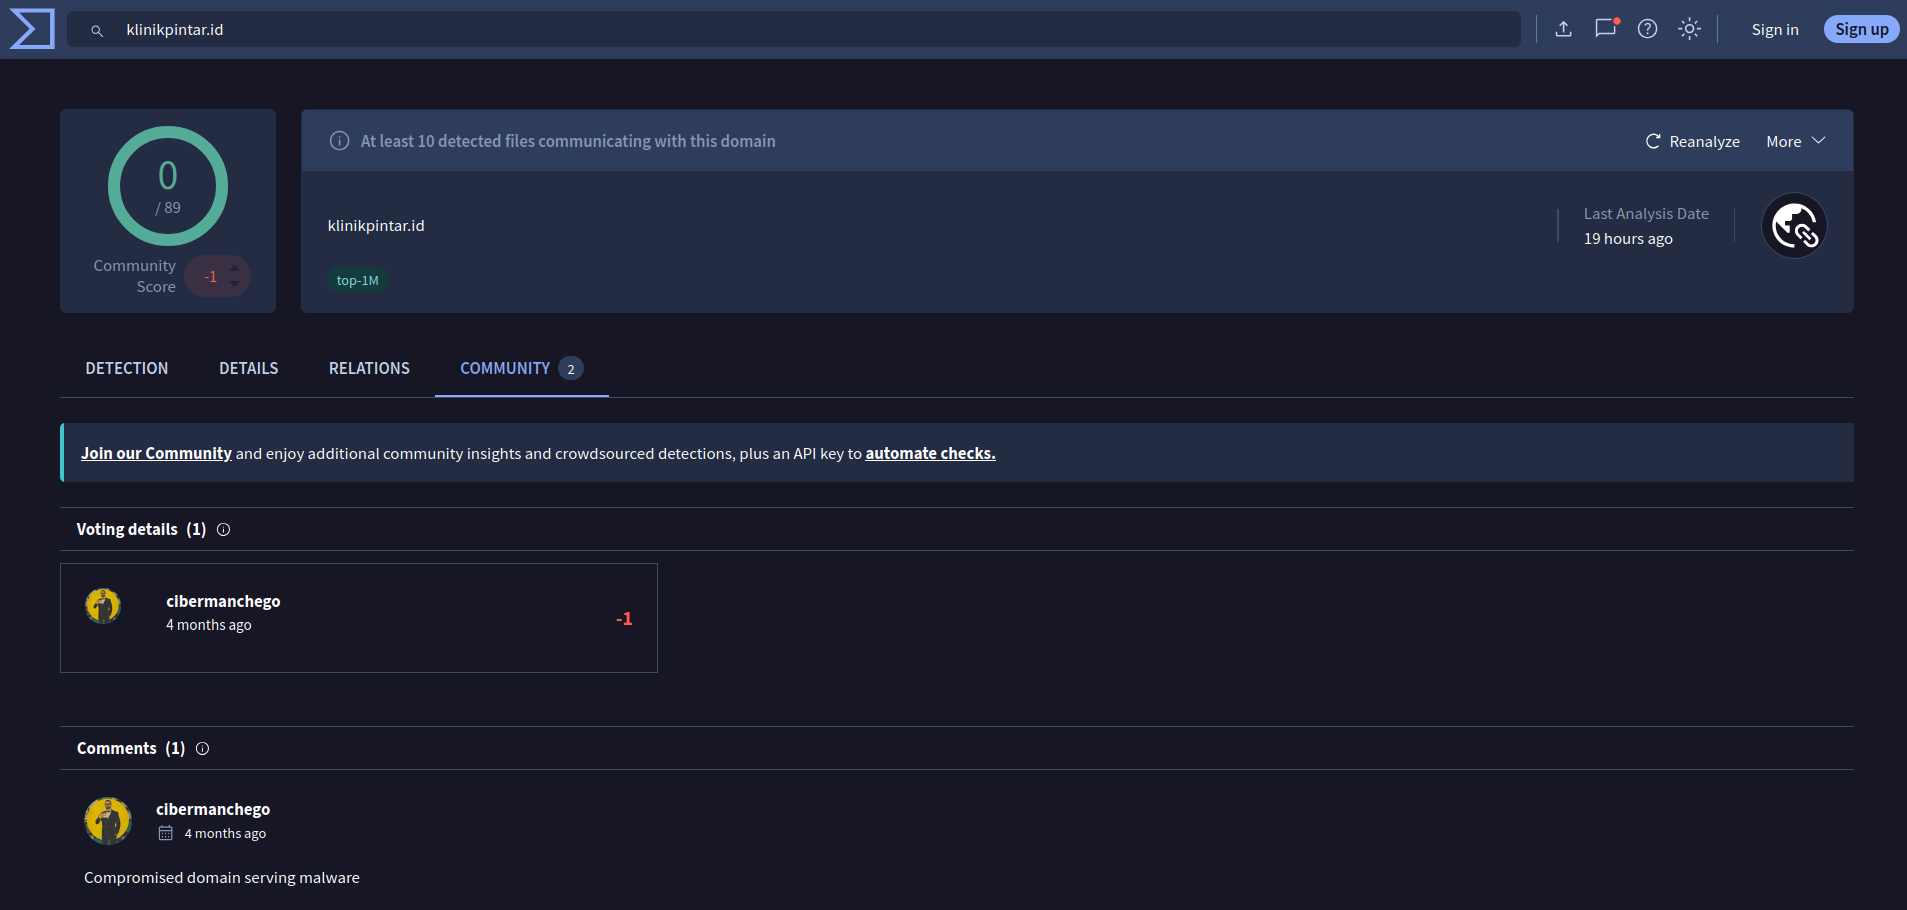The image size is (1907, 910).
Task: Open the help question mark icon
Action: pyautogui.click(x=1648, y=29)
